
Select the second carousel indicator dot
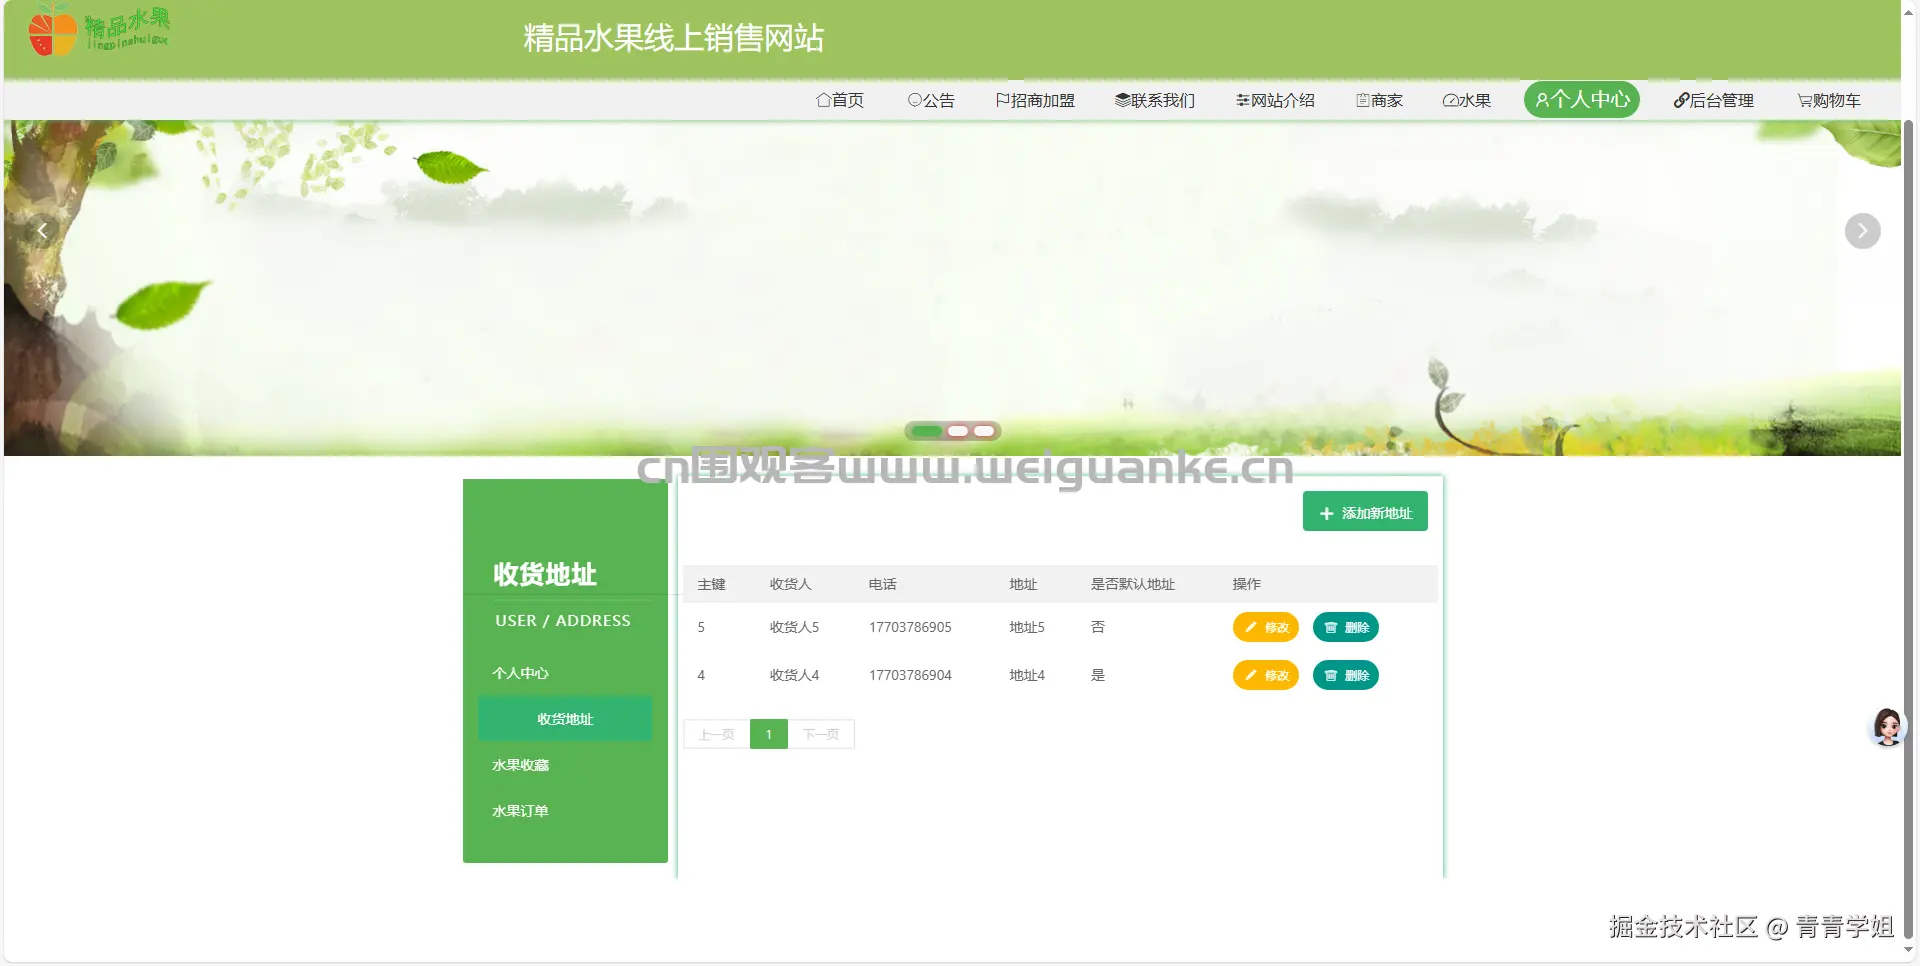[x=958, y=431]
